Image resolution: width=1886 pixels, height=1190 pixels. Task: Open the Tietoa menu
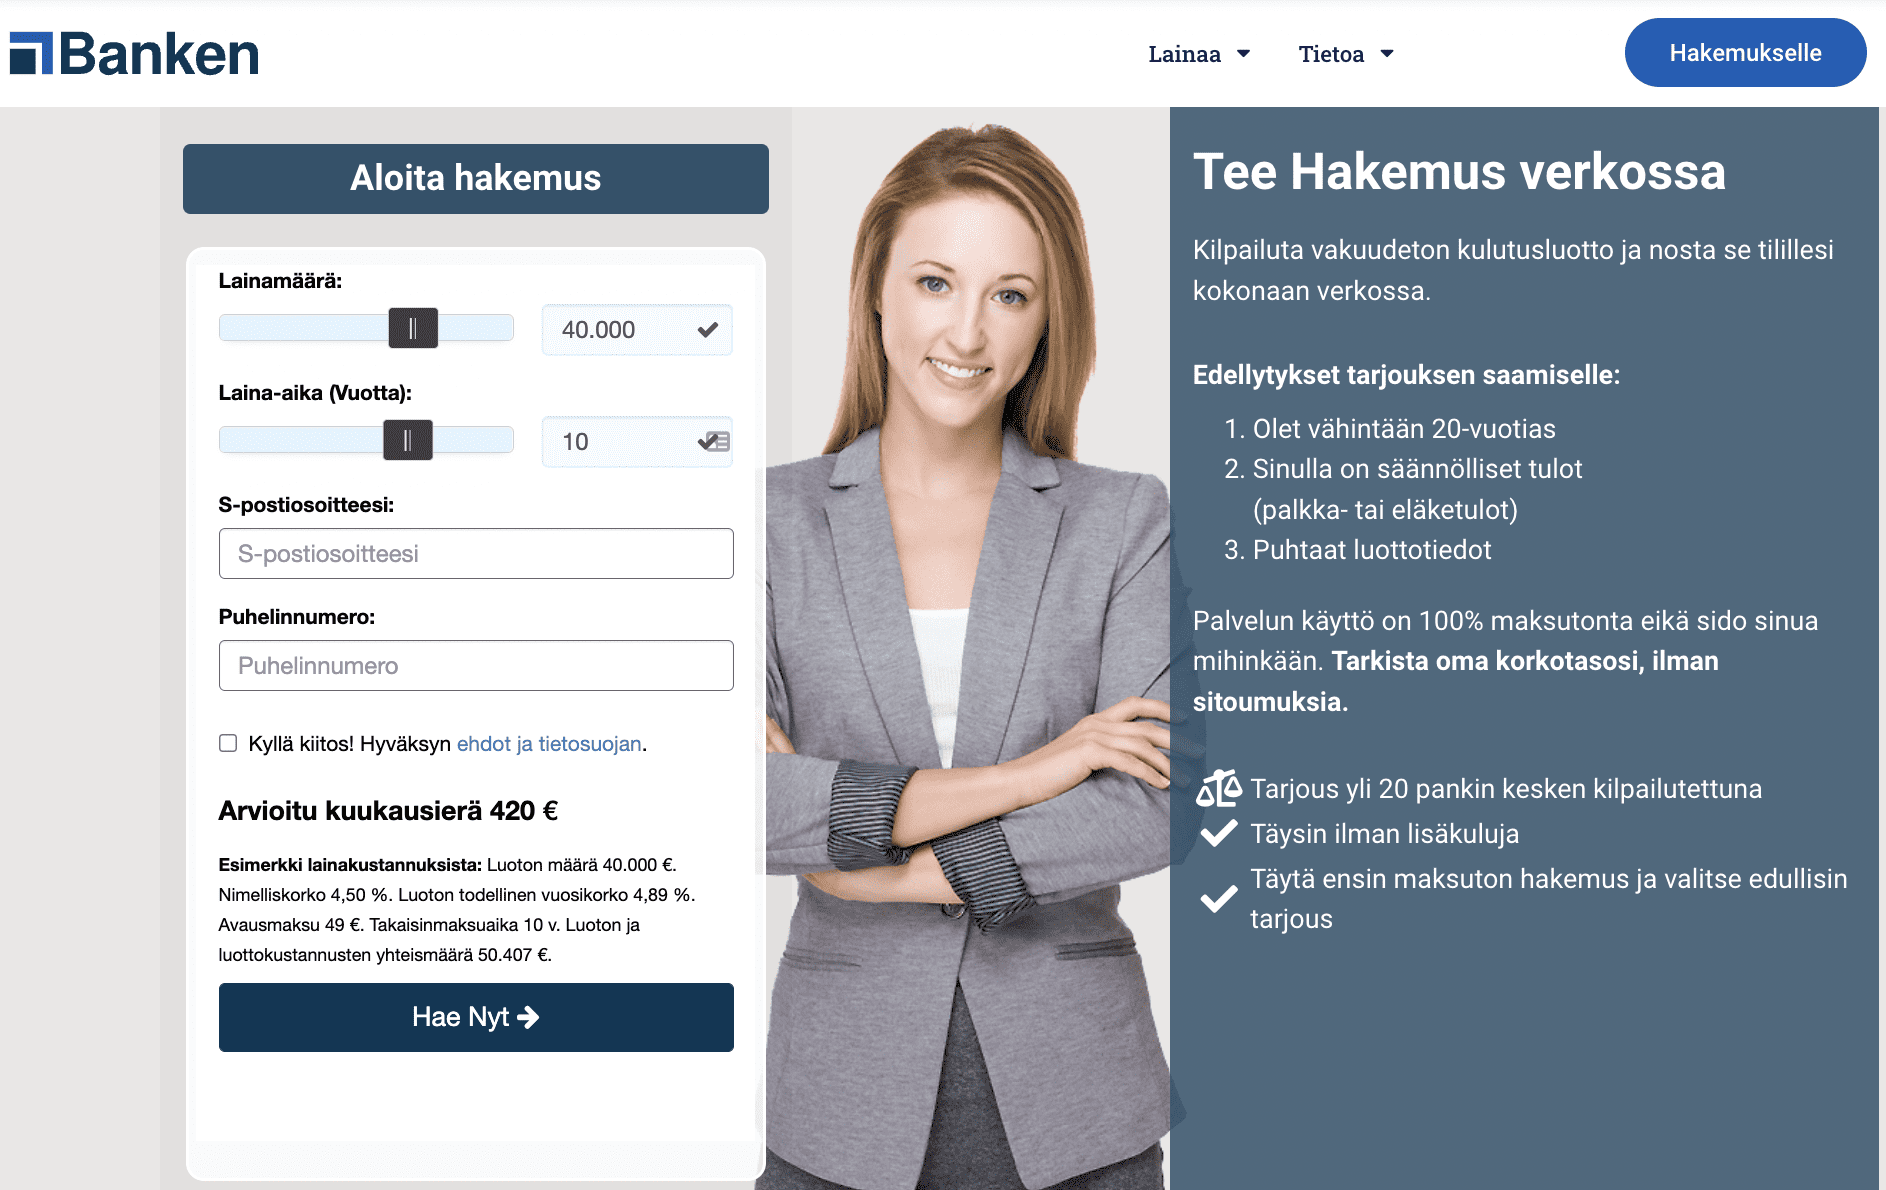pyautogui.click(x=1346, y=54)
